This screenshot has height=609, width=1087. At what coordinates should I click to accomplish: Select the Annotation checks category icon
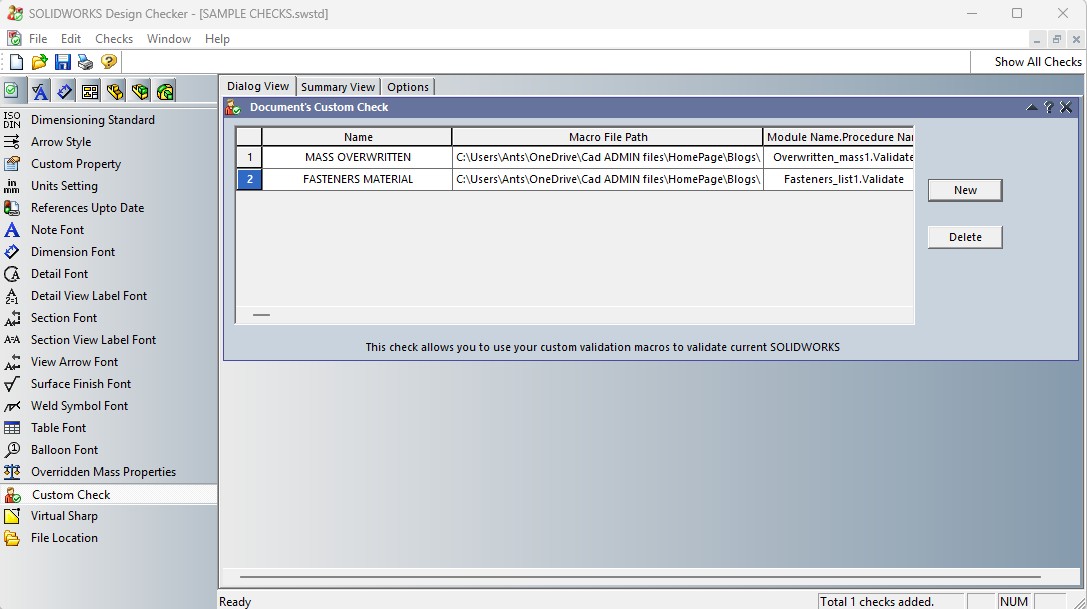coord(40,92)
